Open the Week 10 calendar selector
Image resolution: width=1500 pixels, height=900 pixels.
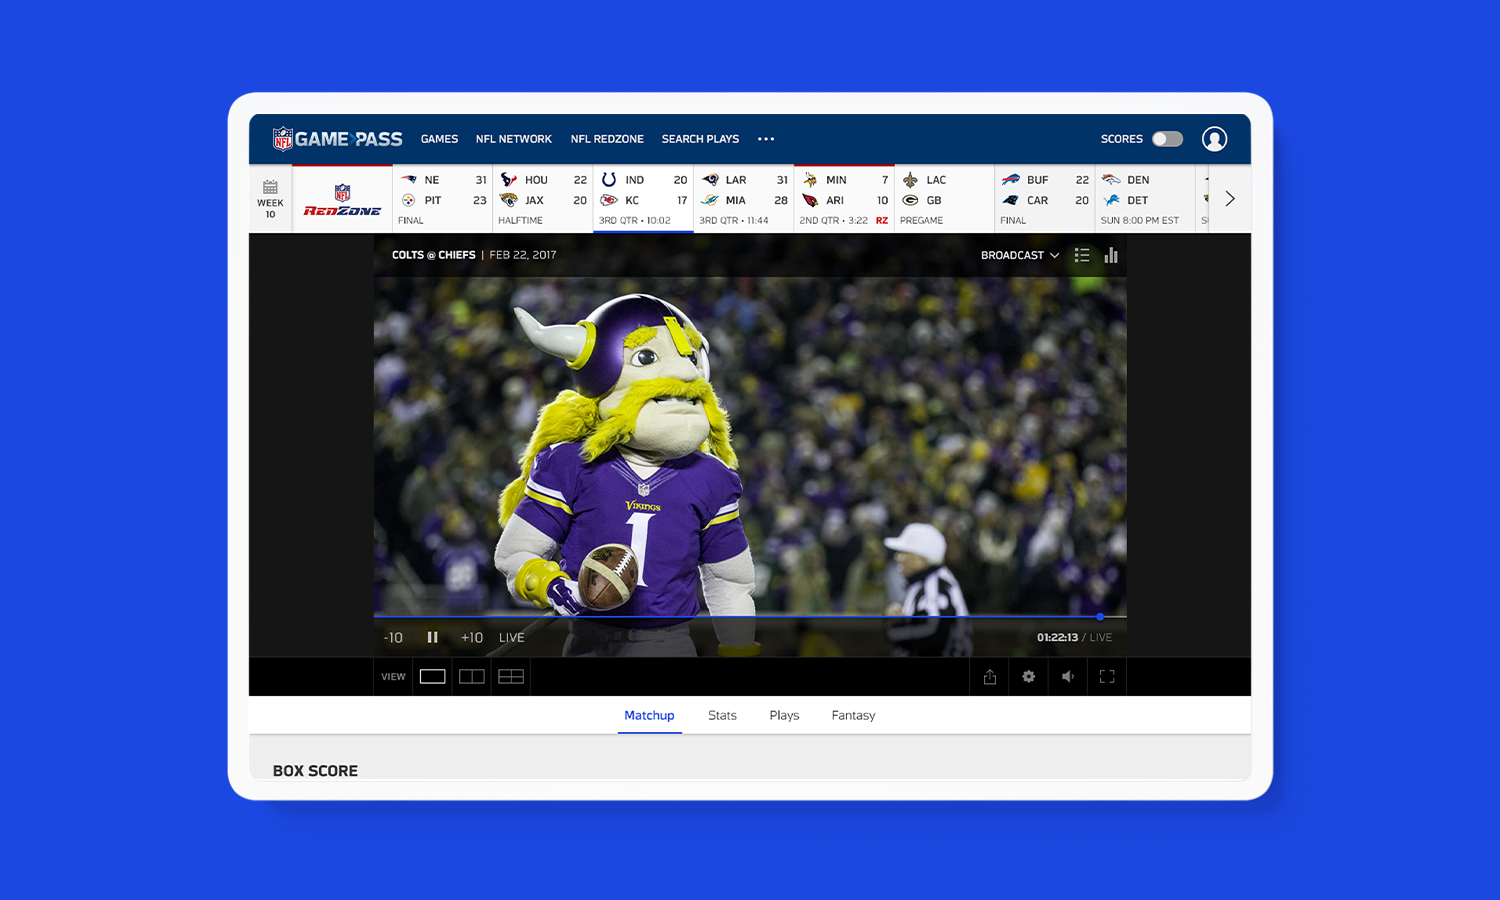[x=270, y=199]
